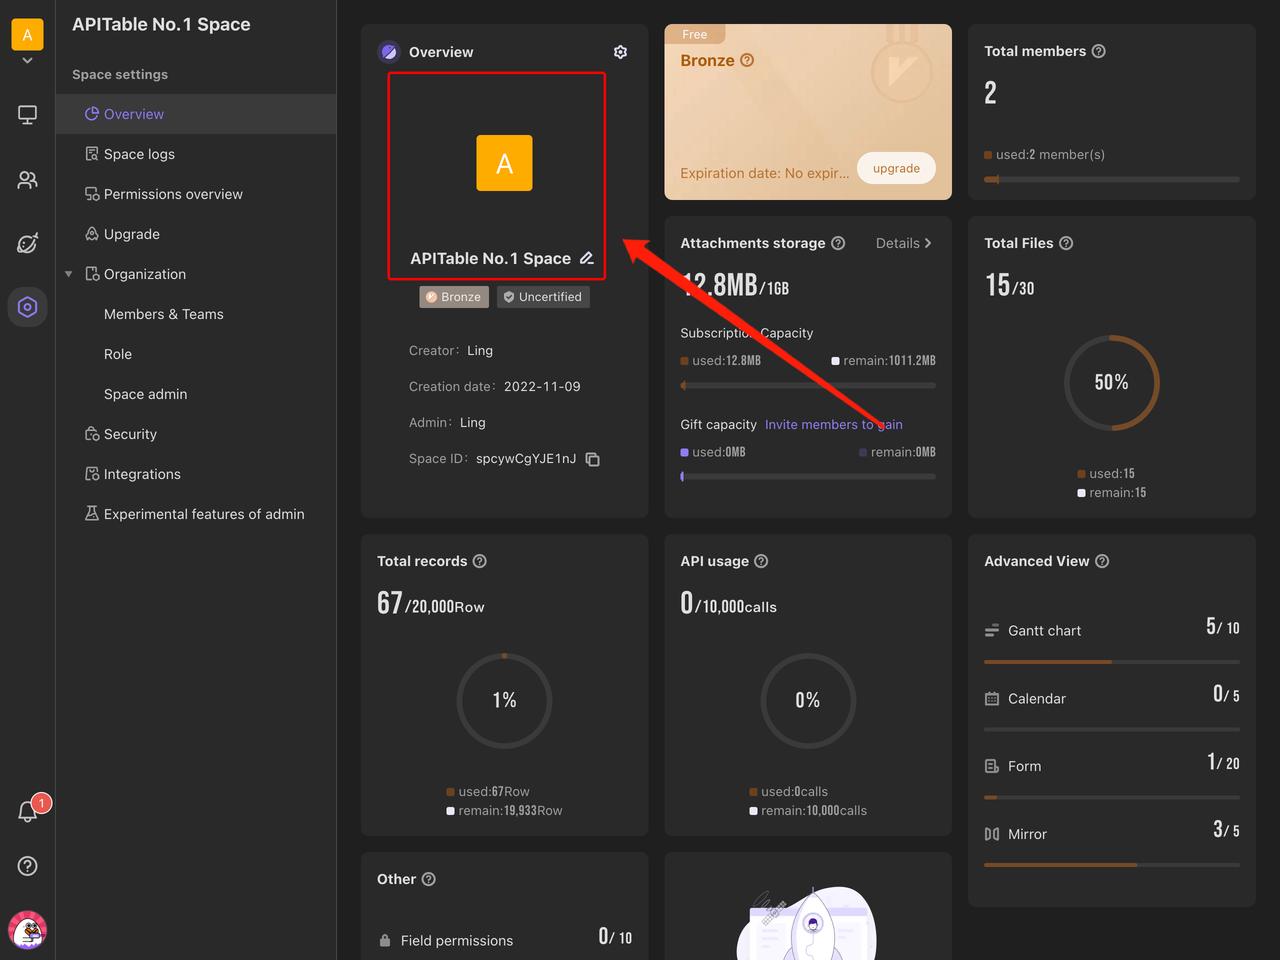Click the 0% API usage ring chart

tap(808, 700)
